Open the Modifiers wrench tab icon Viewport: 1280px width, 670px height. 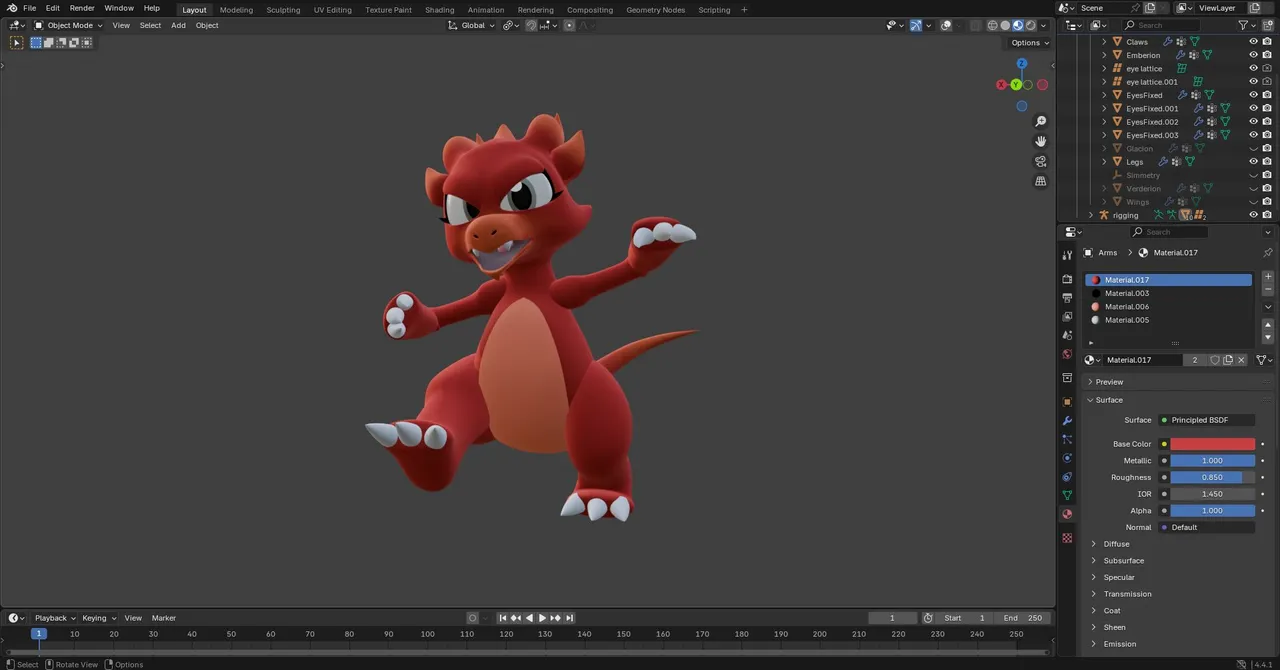[1067, 421]
